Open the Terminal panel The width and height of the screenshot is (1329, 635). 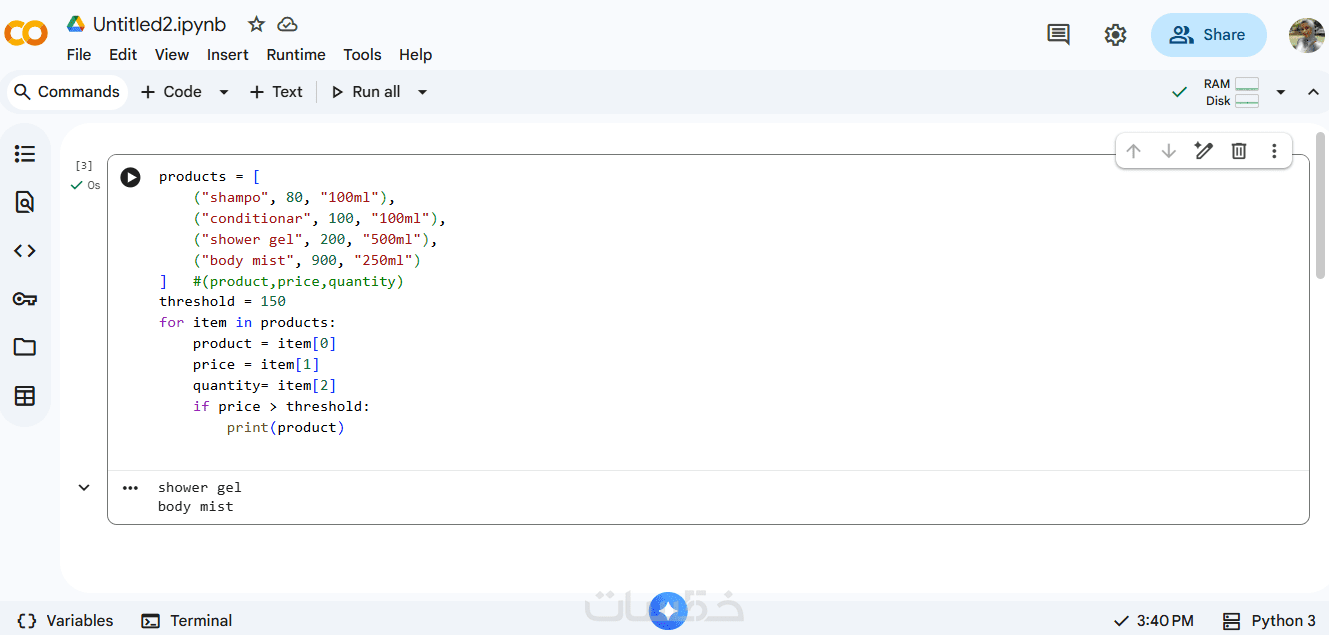pos(187,621)
